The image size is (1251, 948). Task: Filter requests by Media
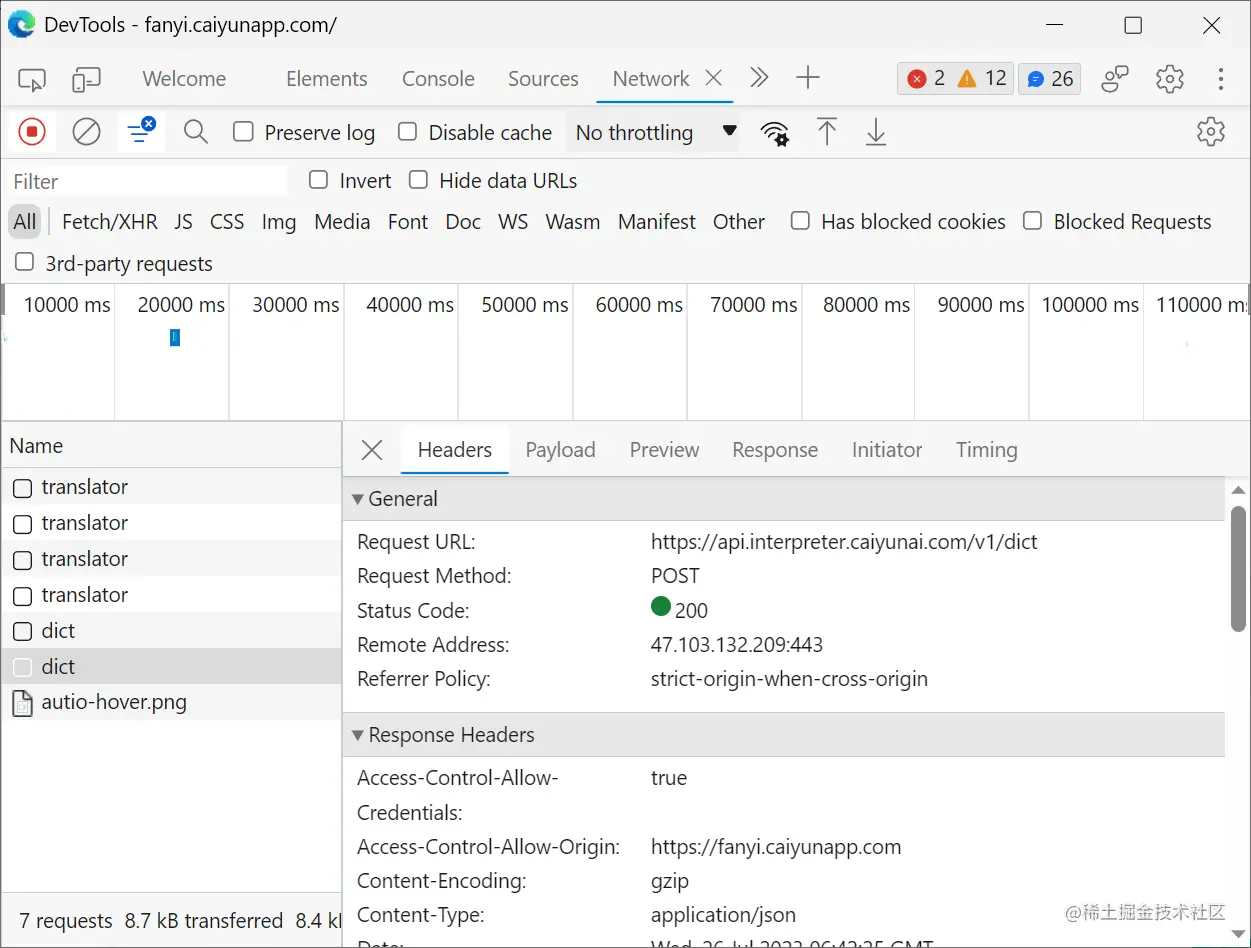pyautogui.click(x=342, y=222)
